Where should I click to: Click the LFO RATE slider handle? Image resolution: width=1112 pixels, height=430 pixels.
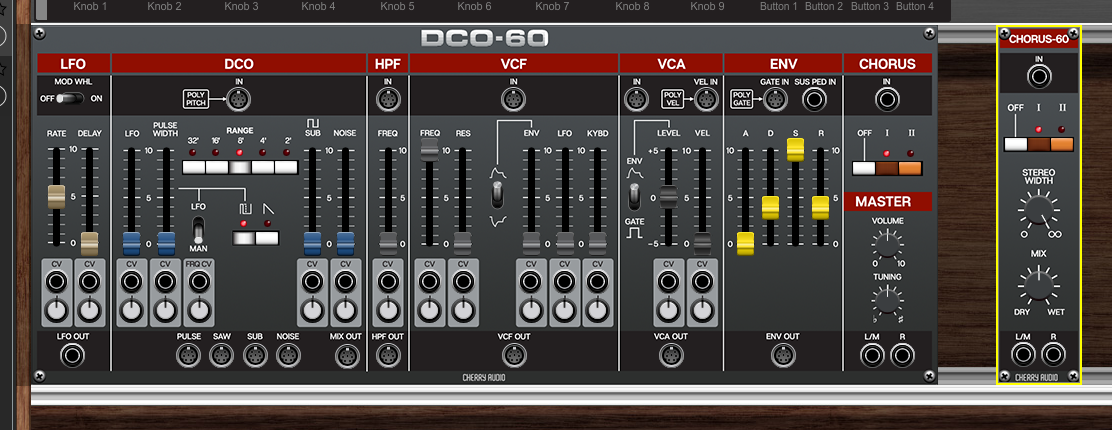(56, 197)
